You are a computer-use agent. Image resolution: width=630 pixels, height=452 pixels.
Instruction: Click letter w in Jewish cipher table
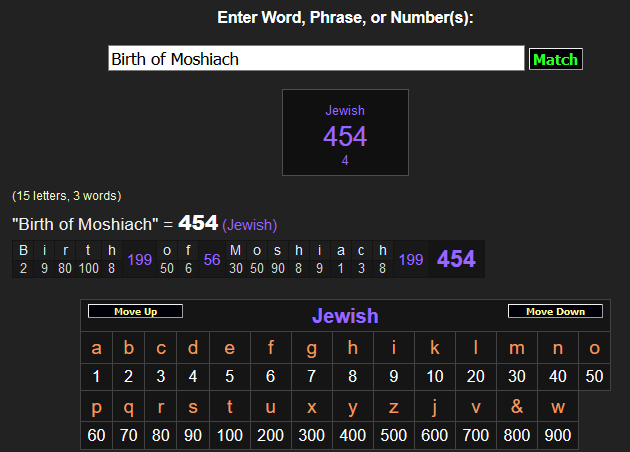pos(558,407)
